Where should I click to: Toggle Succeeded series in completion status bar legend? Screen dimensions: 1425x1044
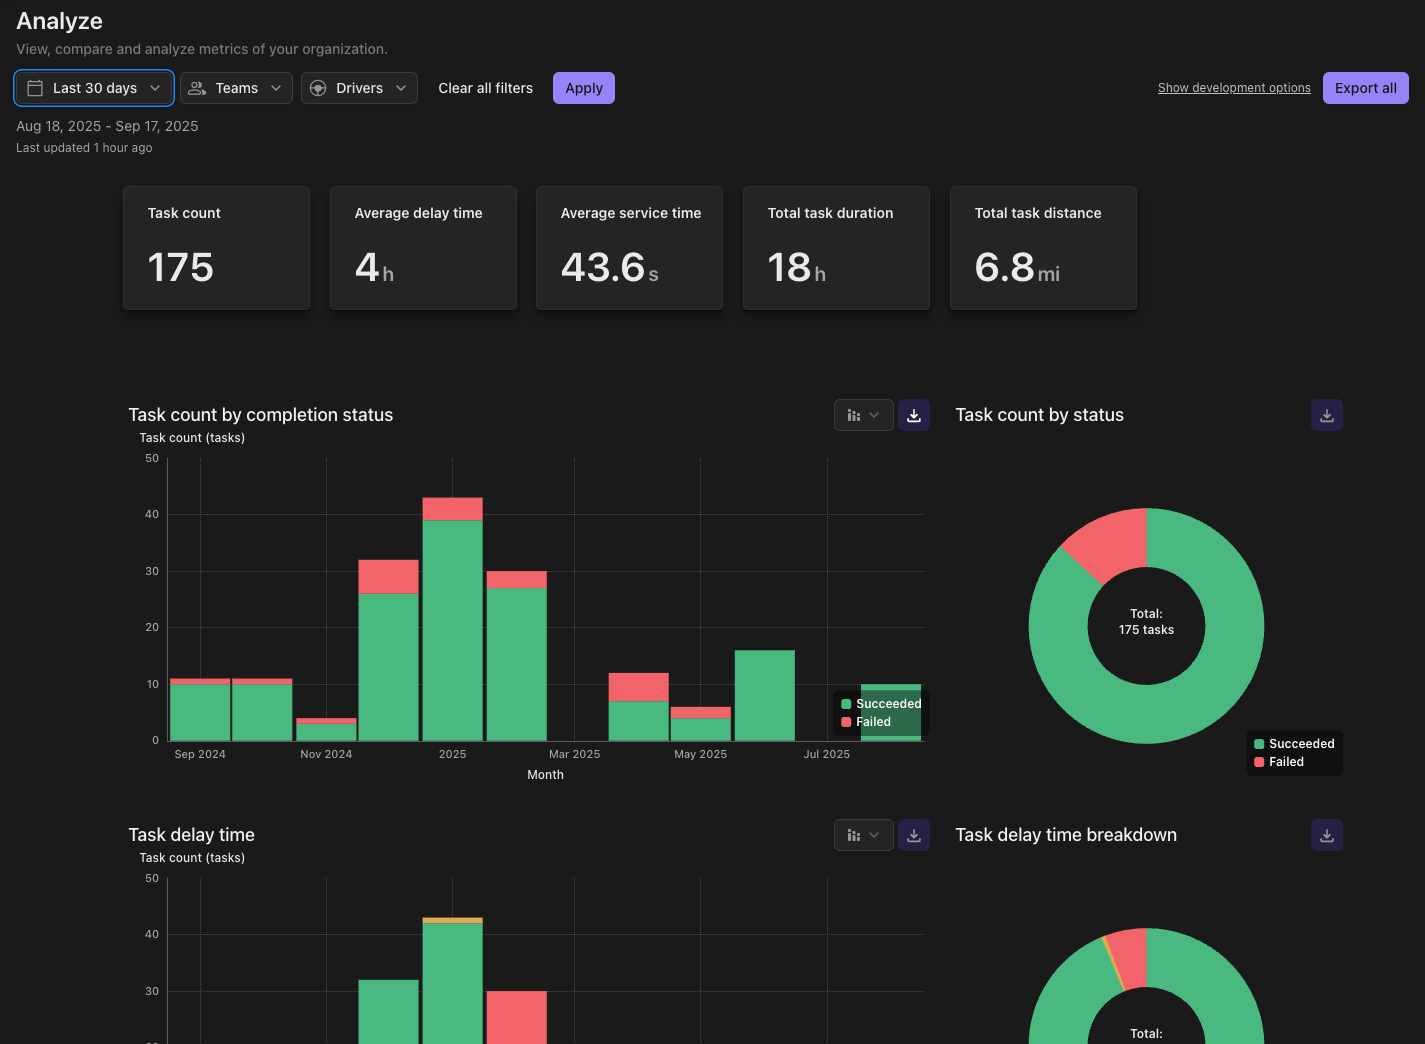(881, 704)
